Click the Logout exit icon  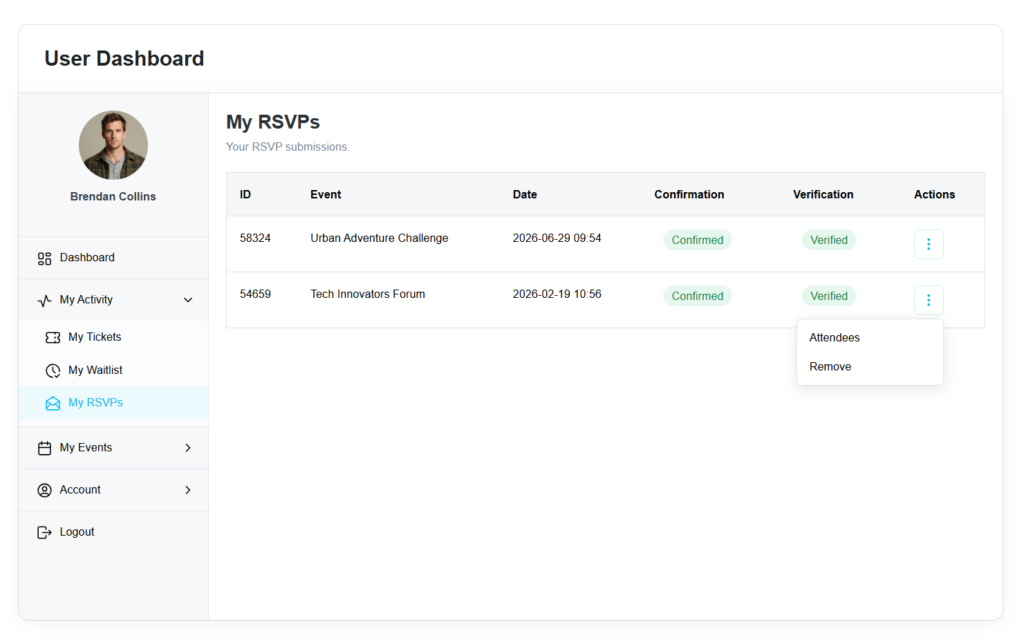(44, 532)
